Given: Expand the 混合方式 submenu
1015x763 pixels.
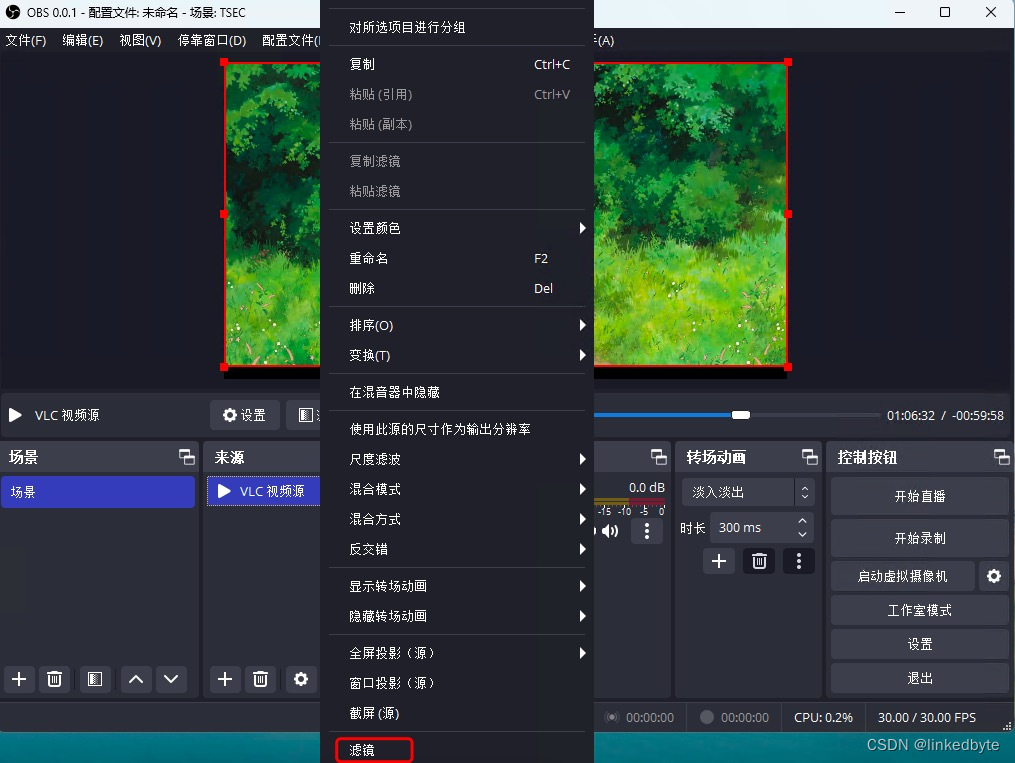Looking at the screenshot, I should coord(457,519).
